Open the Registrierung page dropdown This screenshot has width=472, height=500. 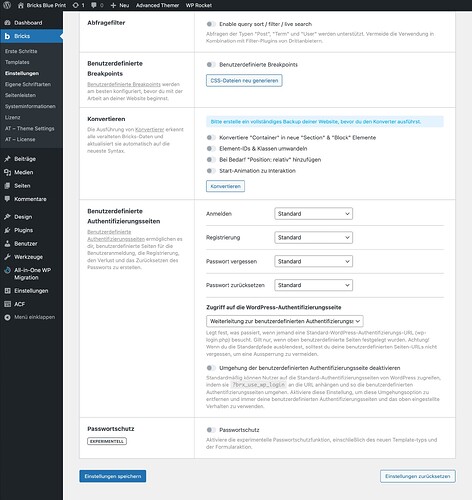pyautogui.click(x=313, y=238)
